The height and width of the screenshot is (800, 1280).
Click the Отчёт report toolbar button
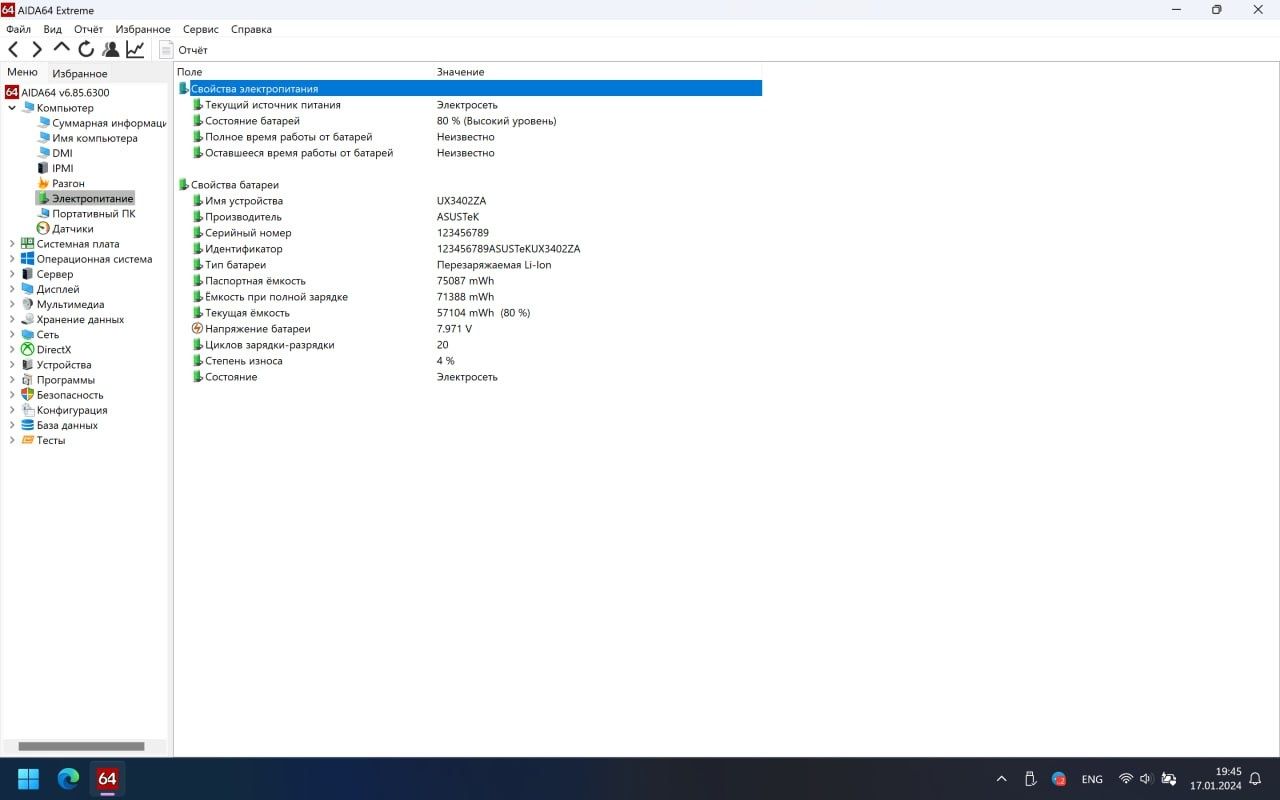[184, 49]
